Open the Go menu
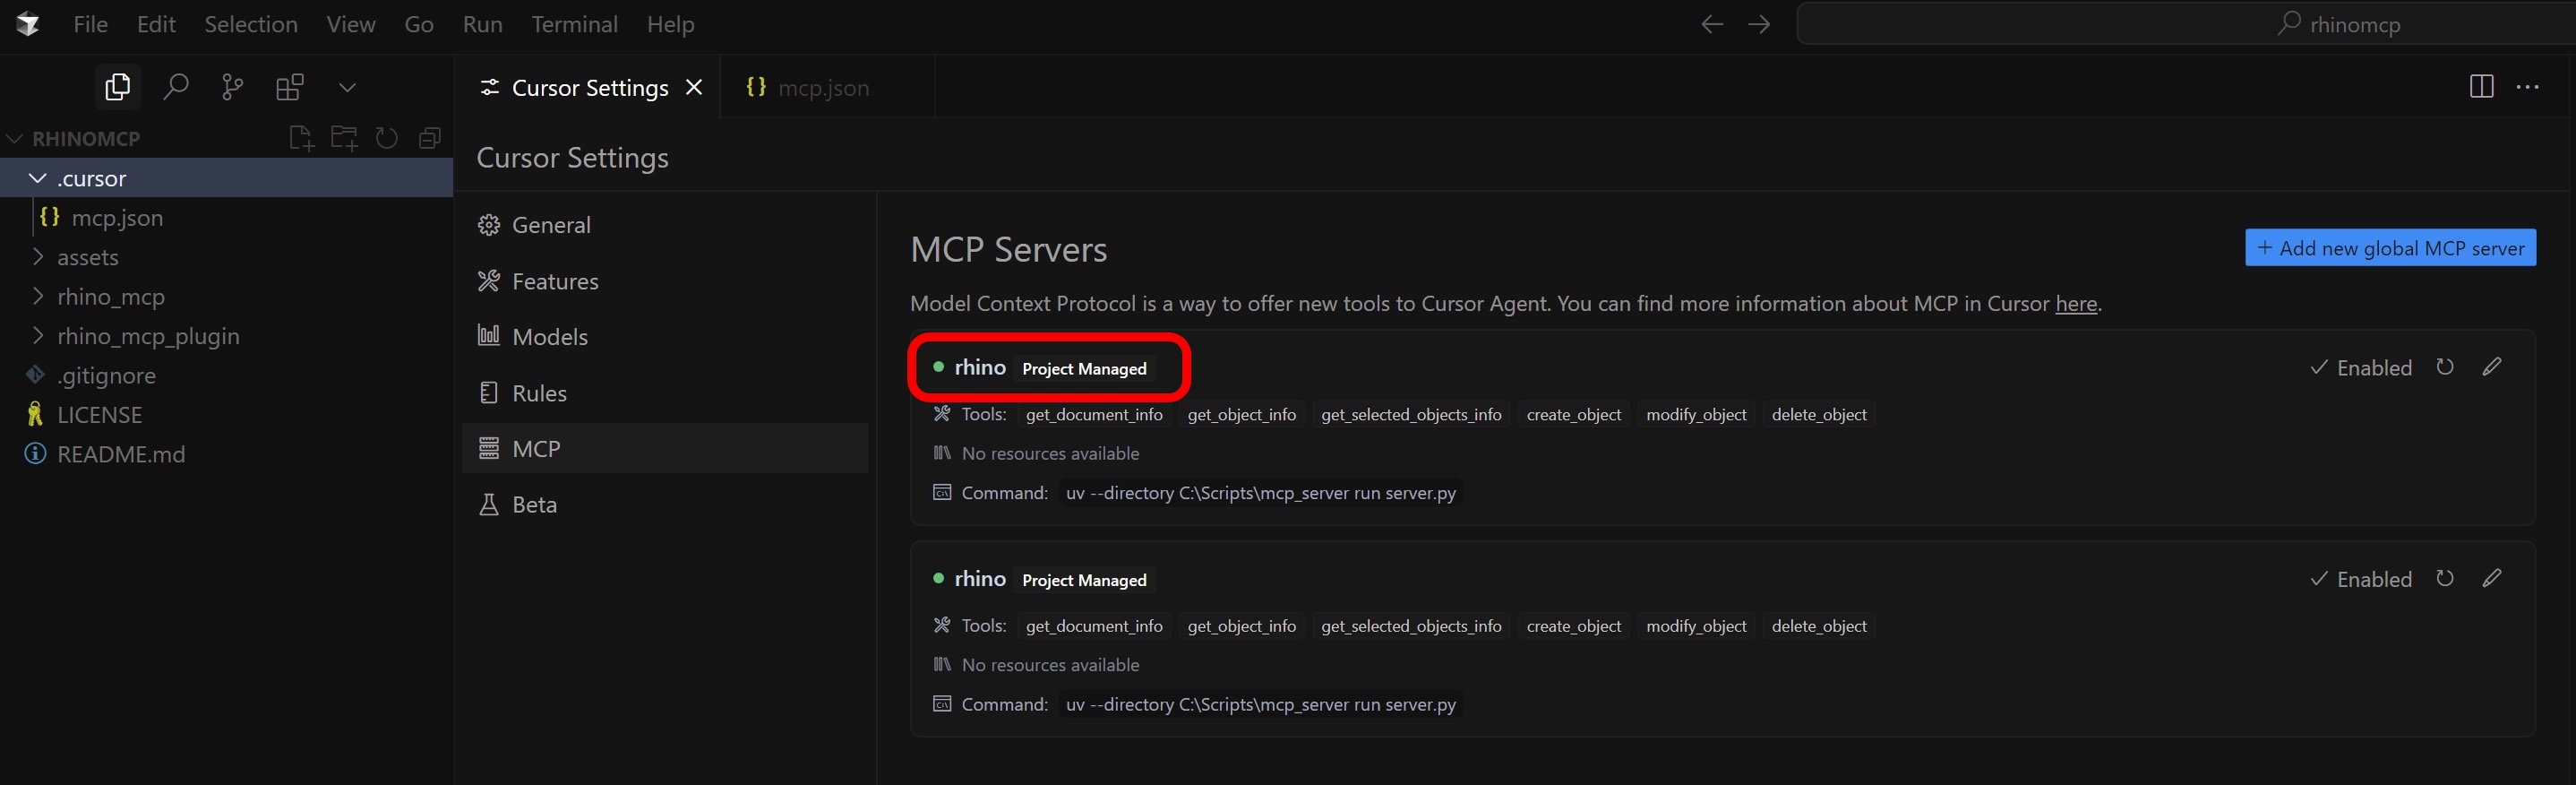2576x785 pixels. coord(418,24)
